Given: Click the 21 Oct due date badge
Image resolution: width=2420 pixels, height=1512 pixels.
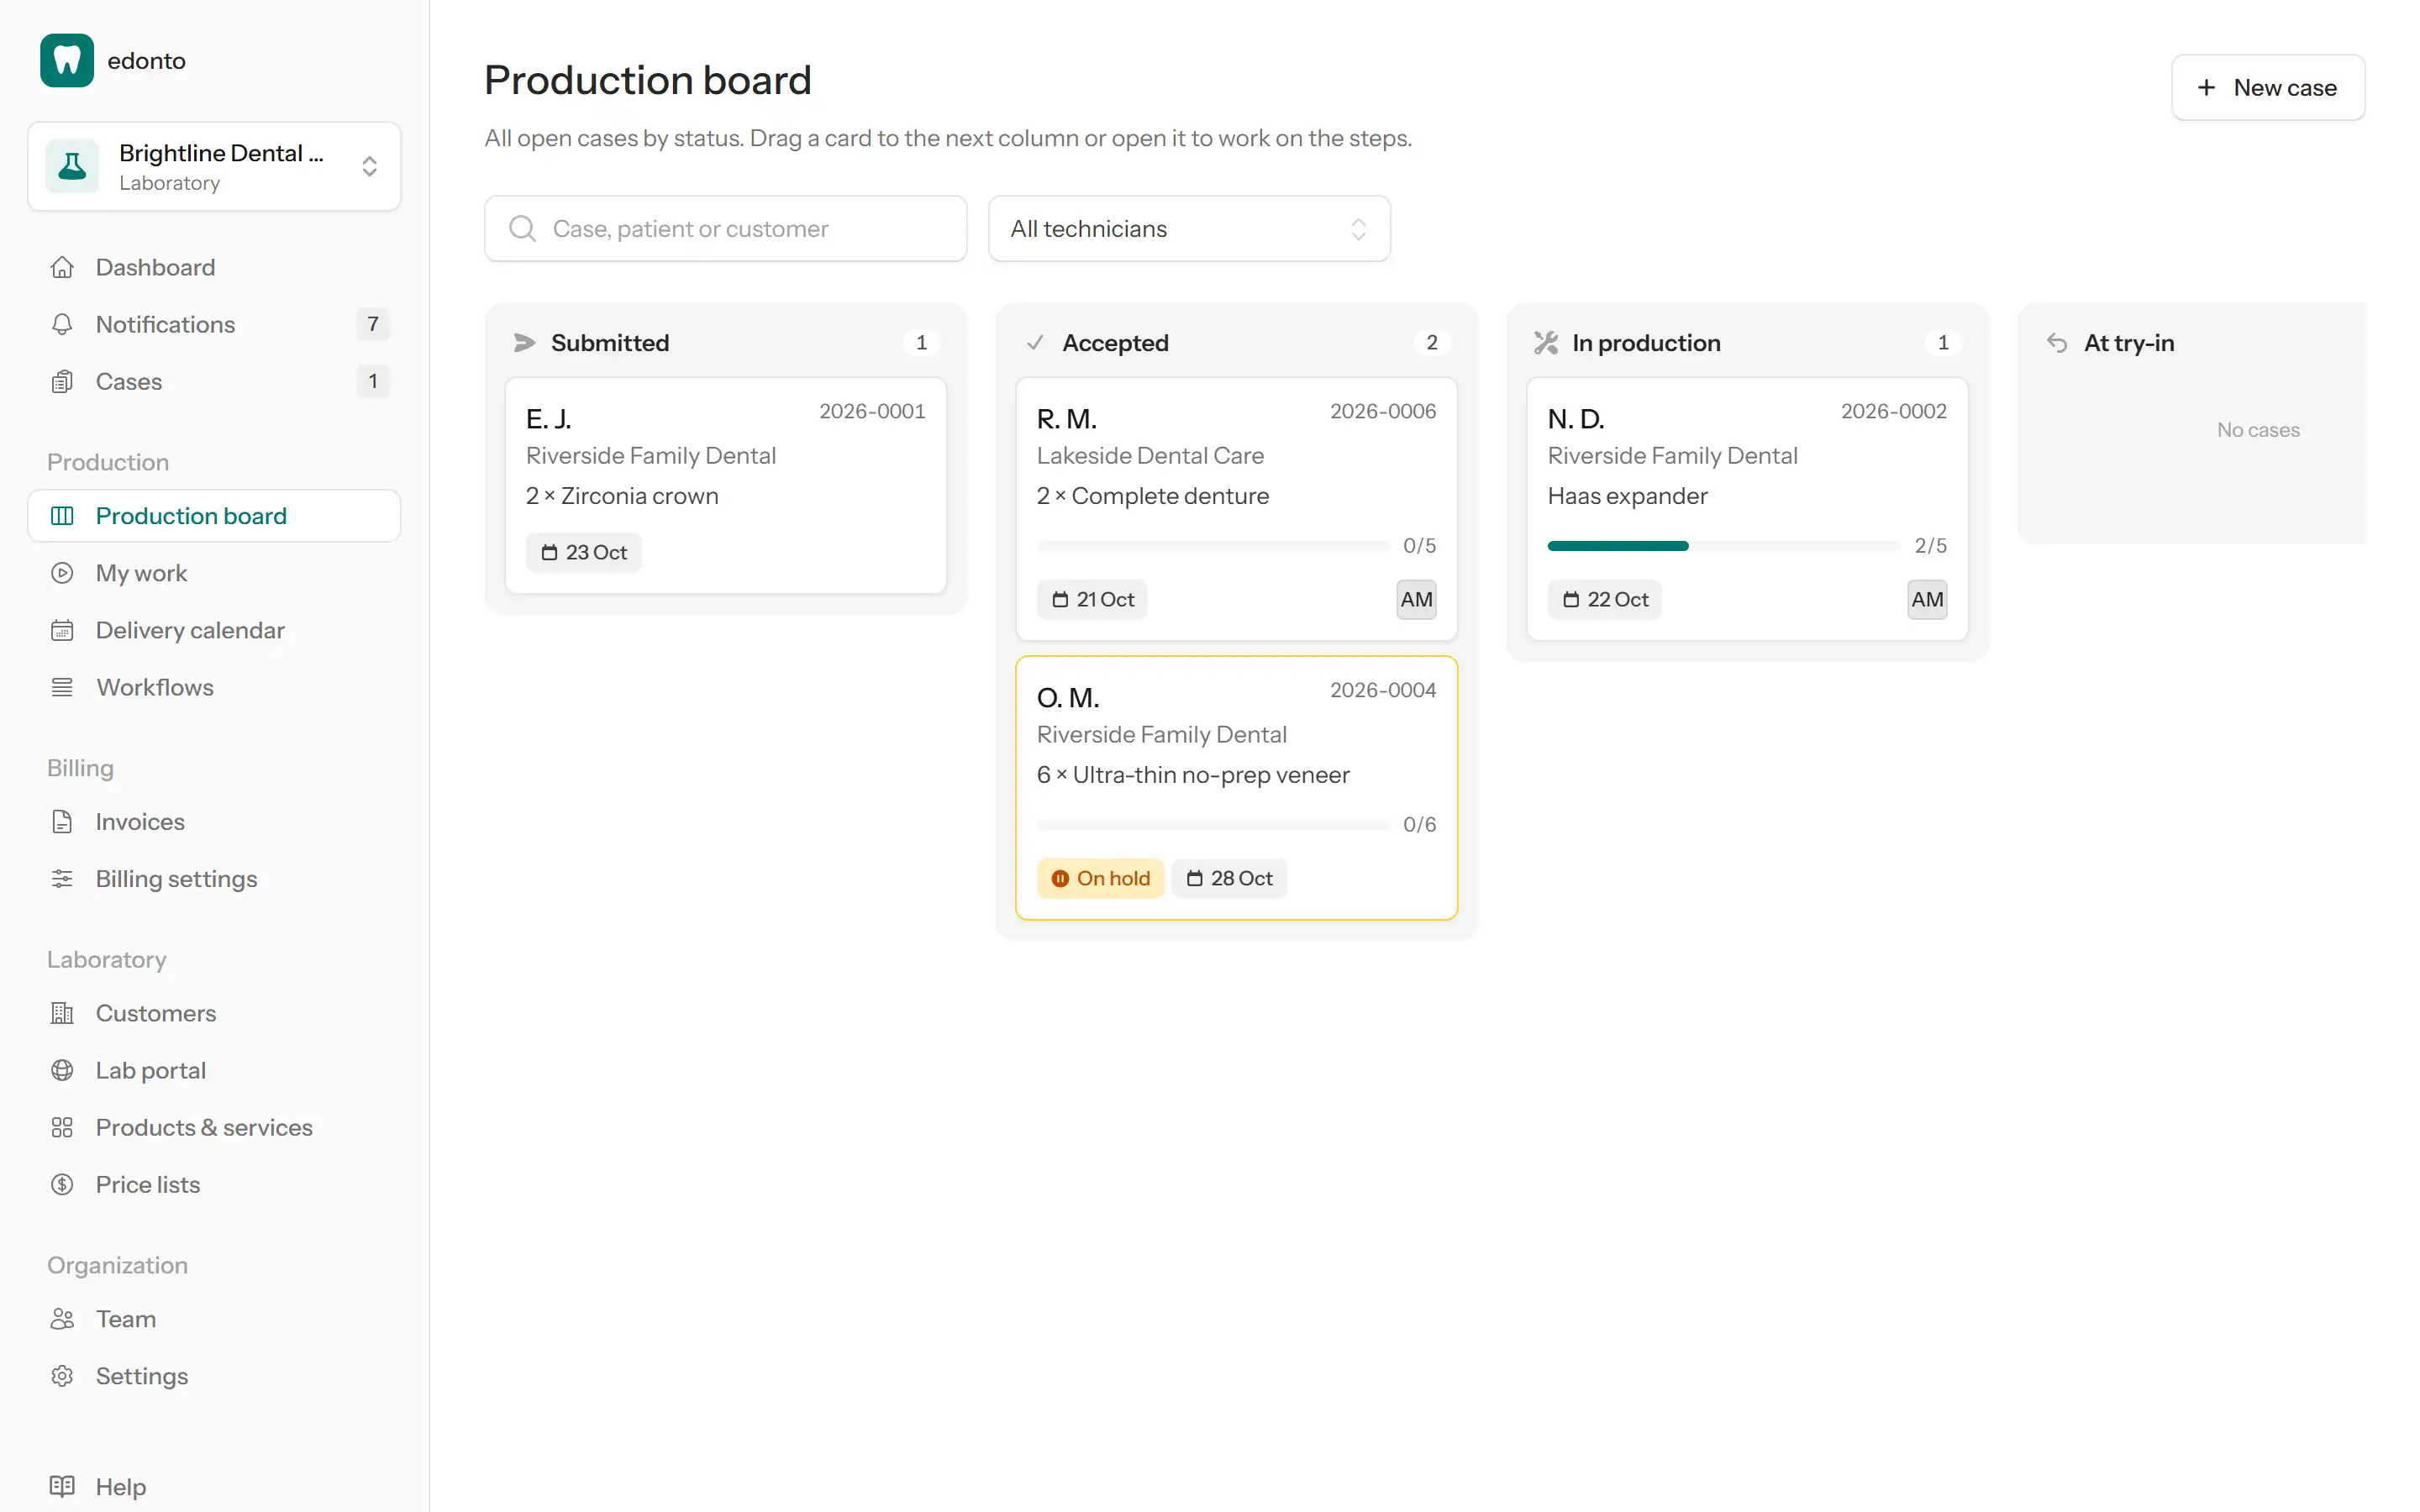Looking at the screenshot, I should point(1092,599).
